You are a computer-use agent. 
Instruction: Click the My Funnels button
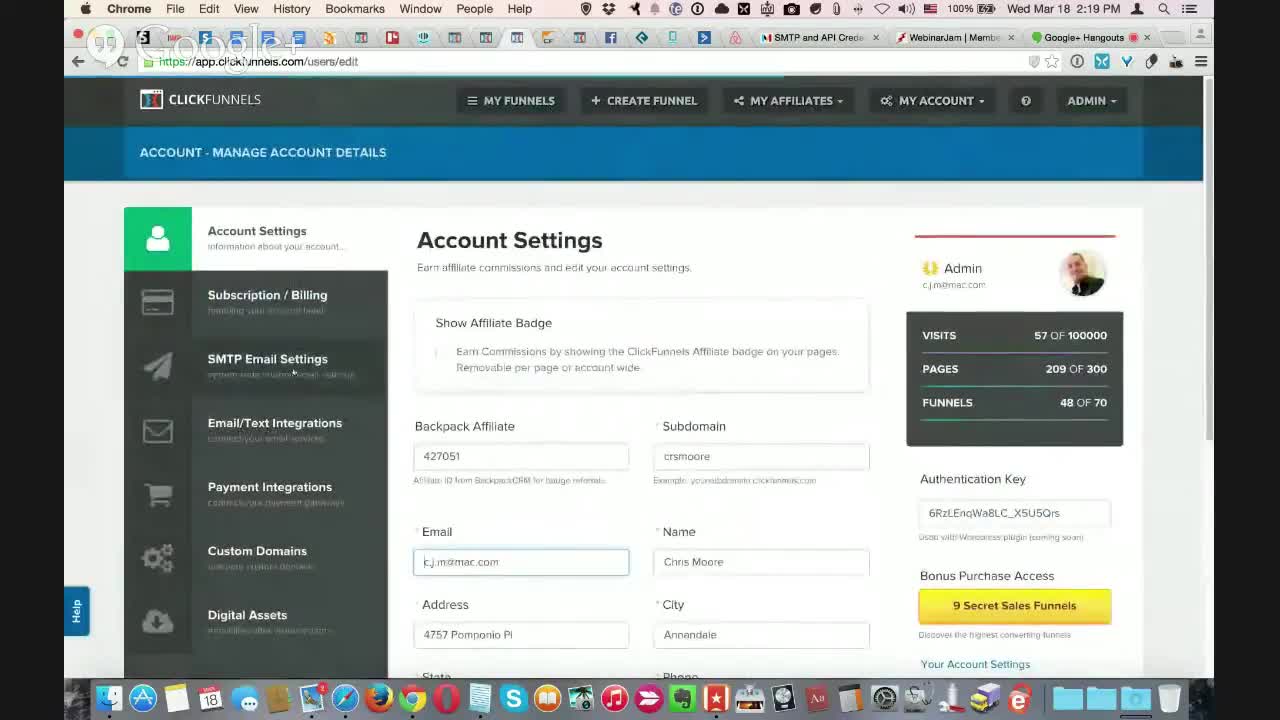coord(511,100)
